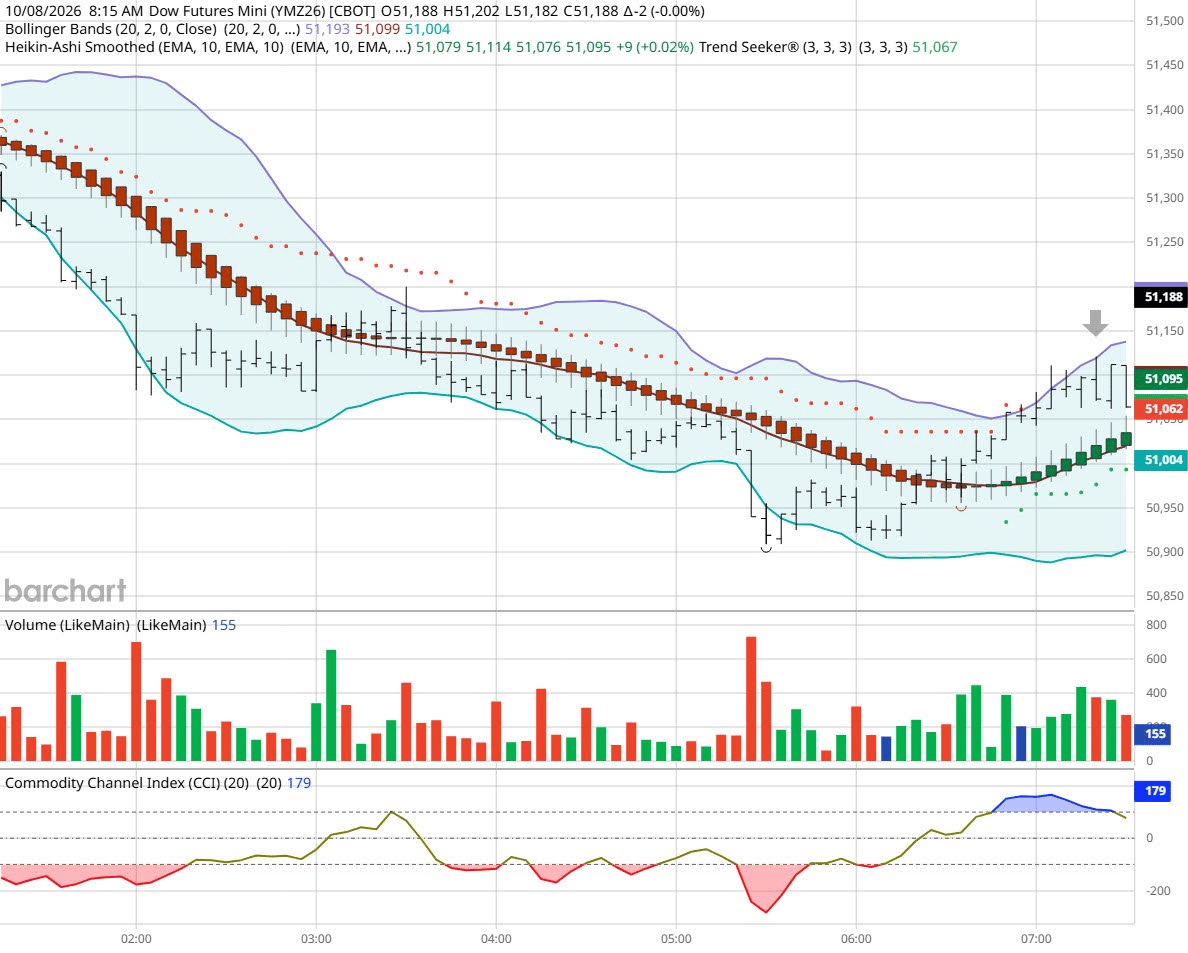Click the teal 51,004 price tag
The height and width of the screenshot is (953, 1188).
[1161, 460]
